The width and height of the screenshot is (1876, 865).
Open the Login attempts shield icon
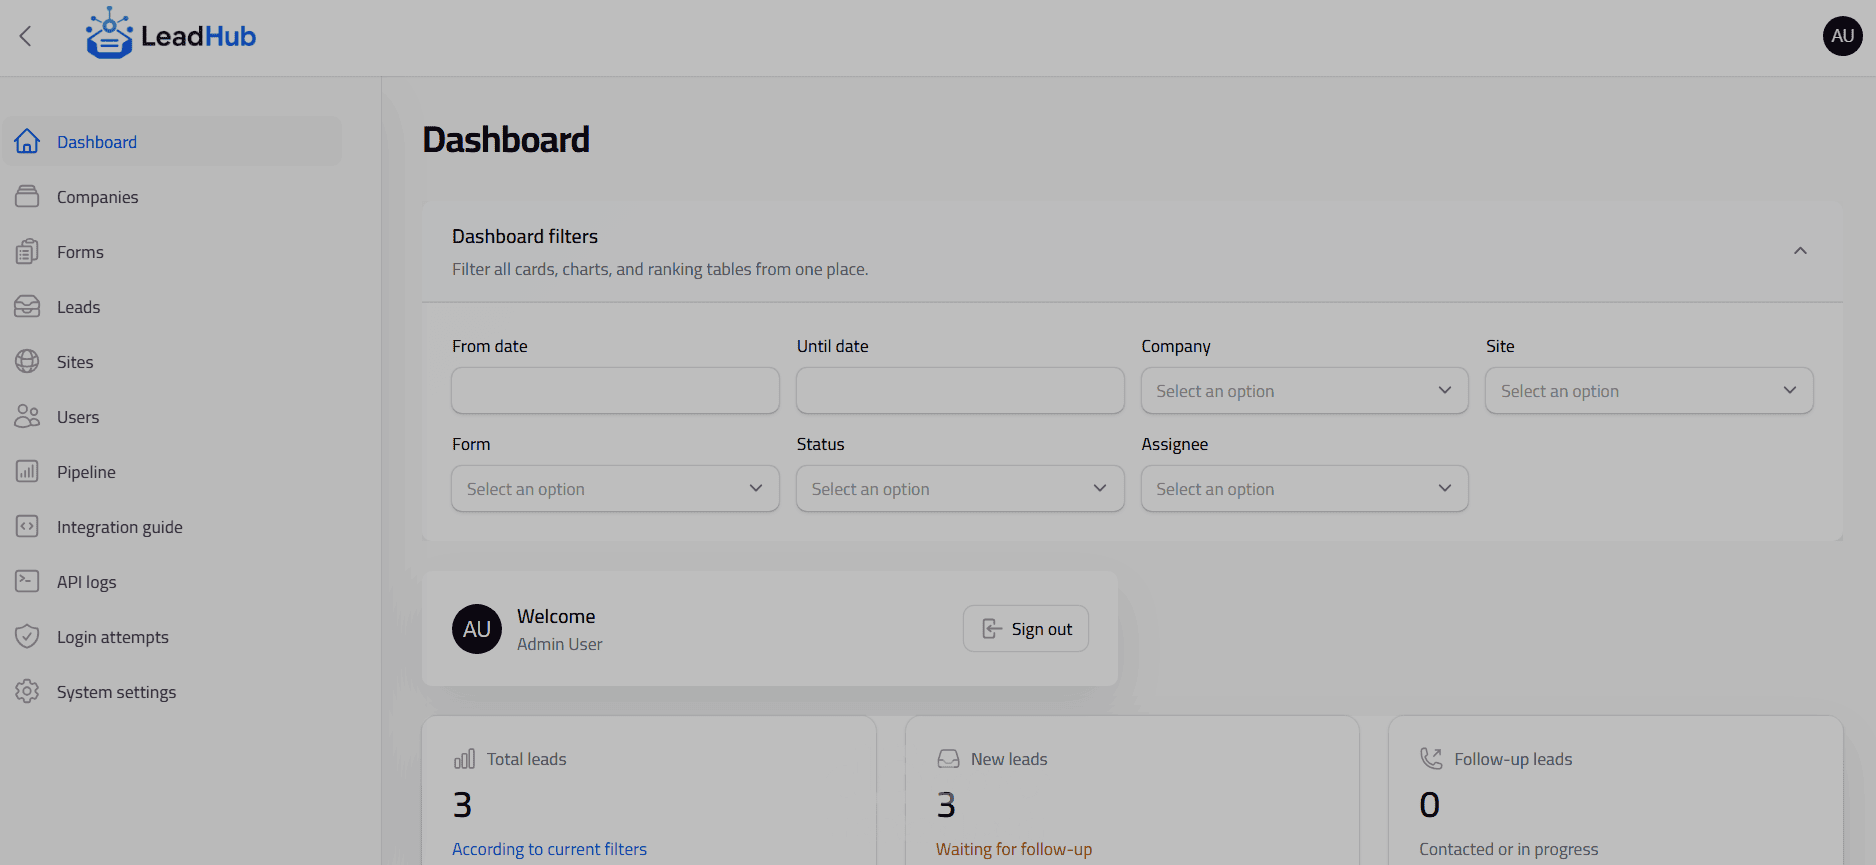(x=27, y=637)
